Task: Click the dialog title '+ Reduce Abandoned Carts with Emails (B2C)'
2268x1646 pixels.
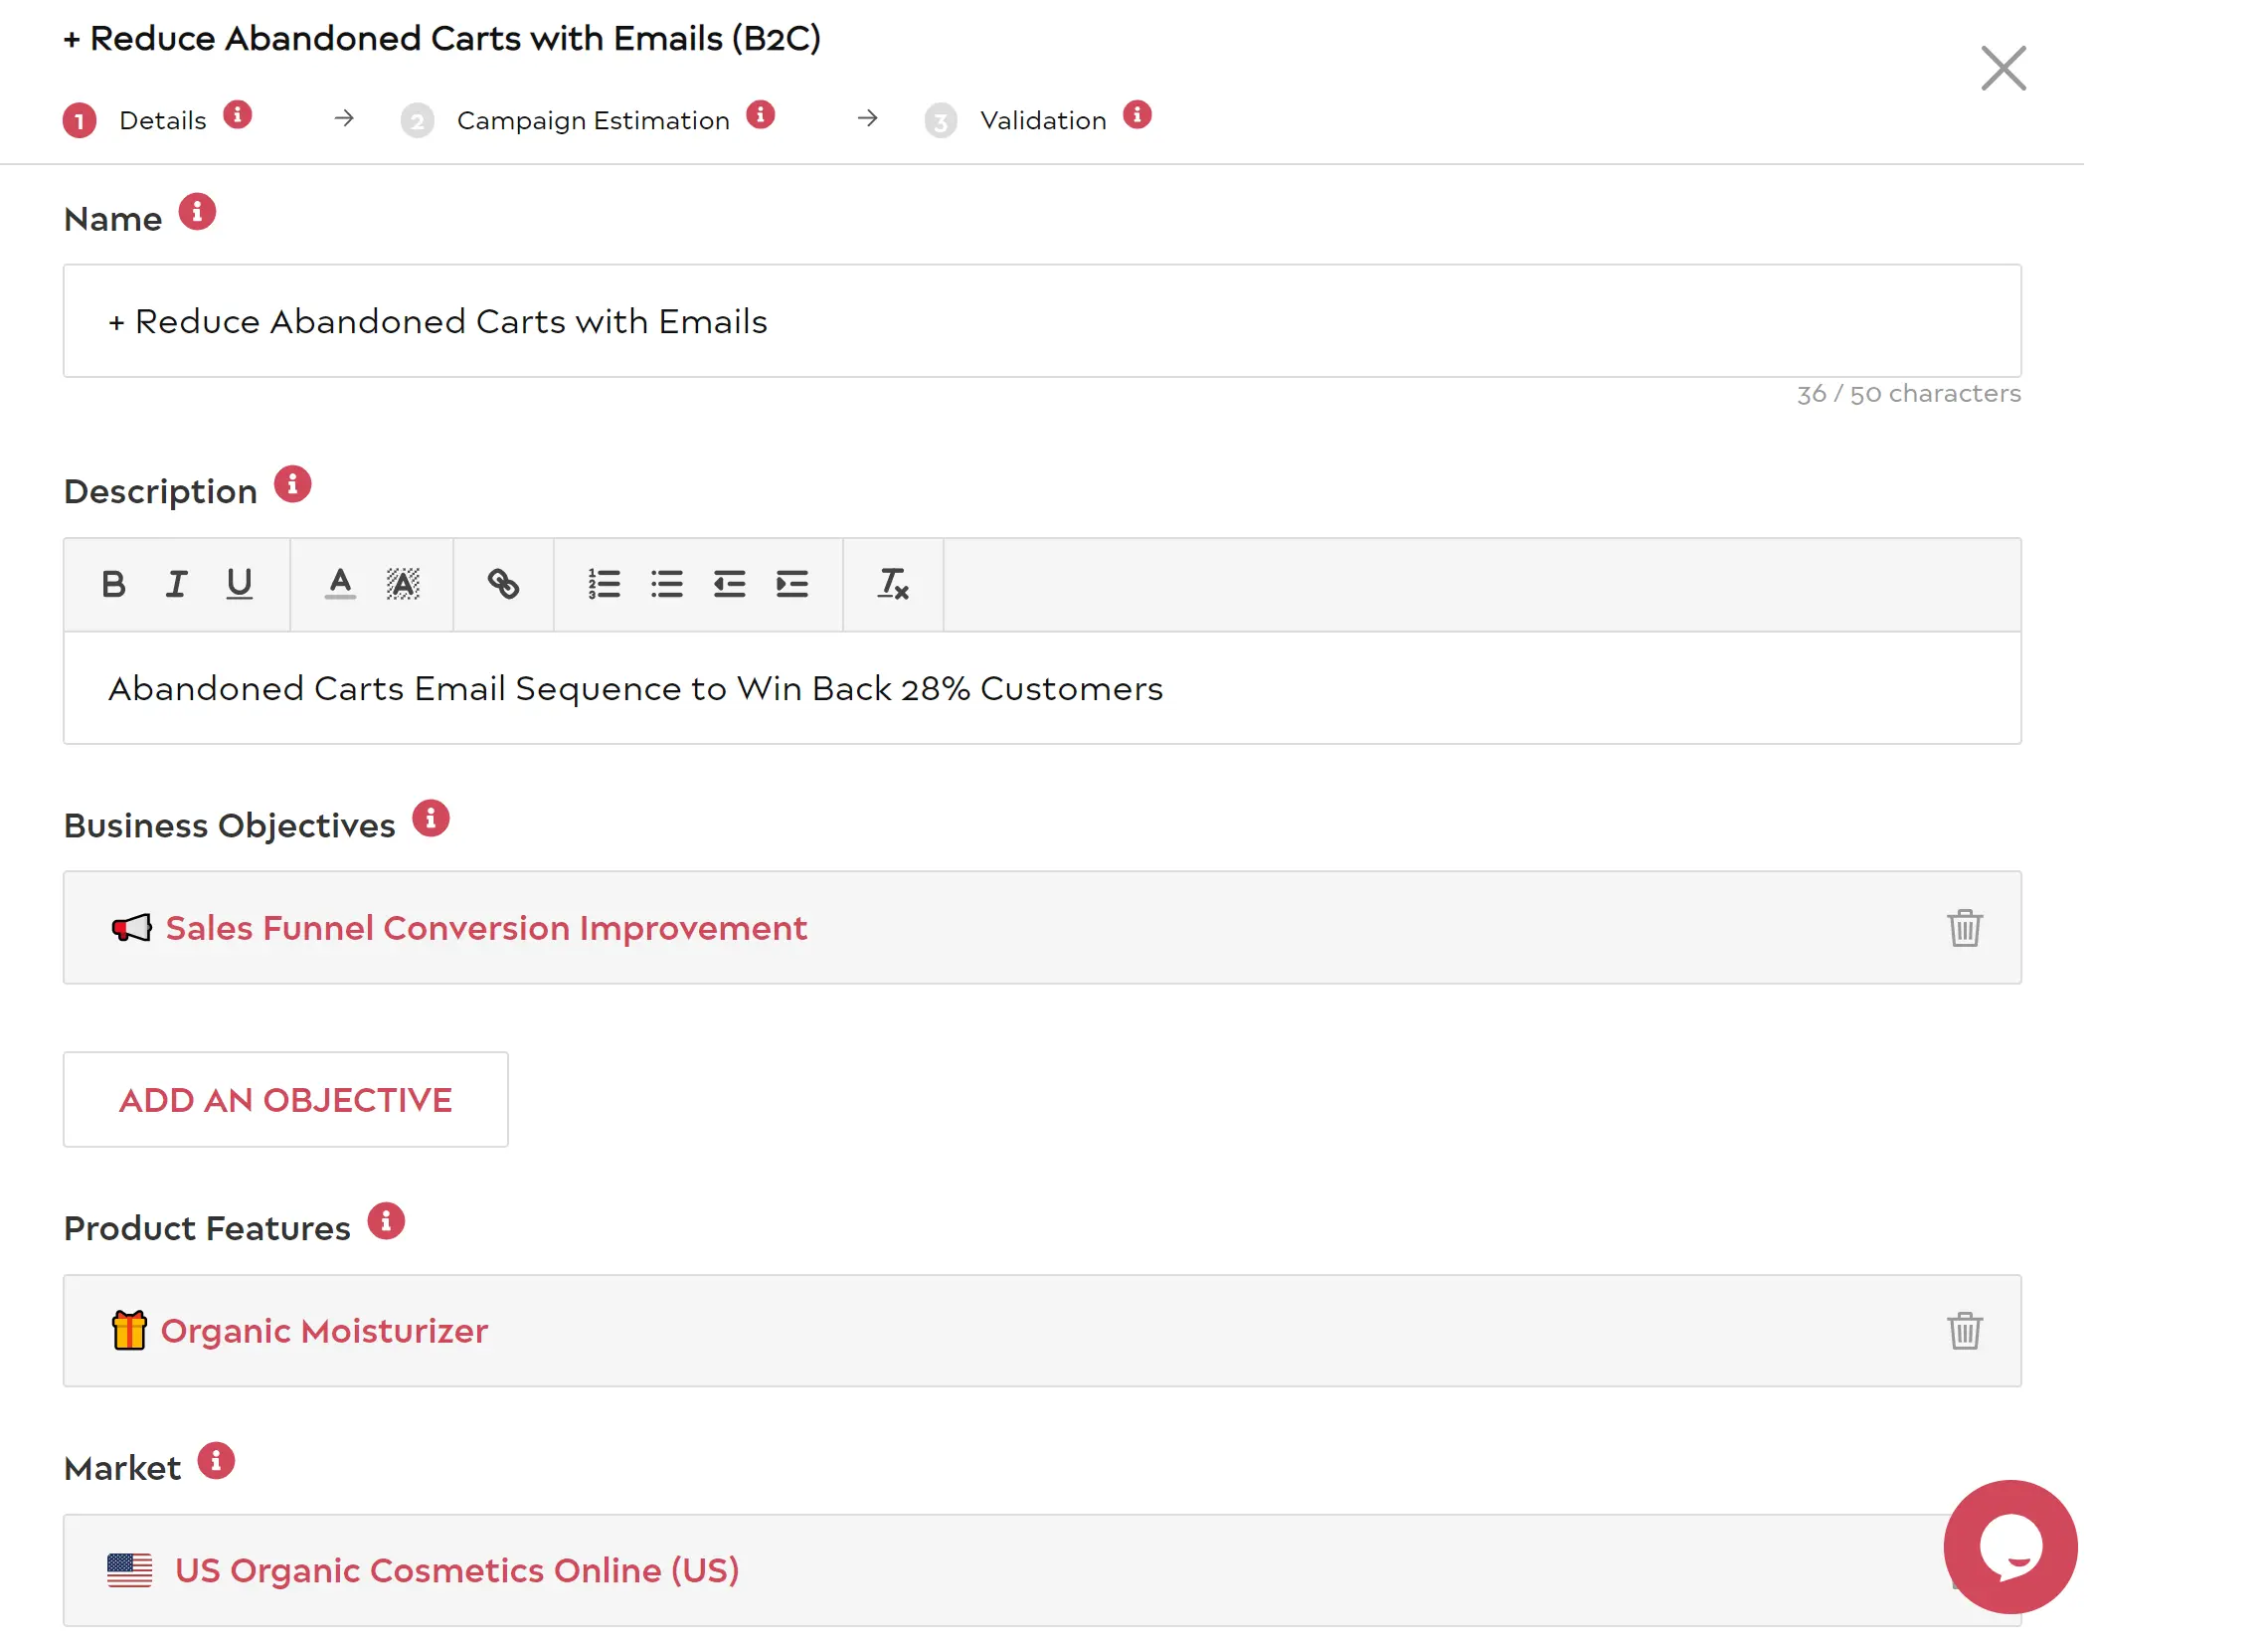Action: coord(442,38)
